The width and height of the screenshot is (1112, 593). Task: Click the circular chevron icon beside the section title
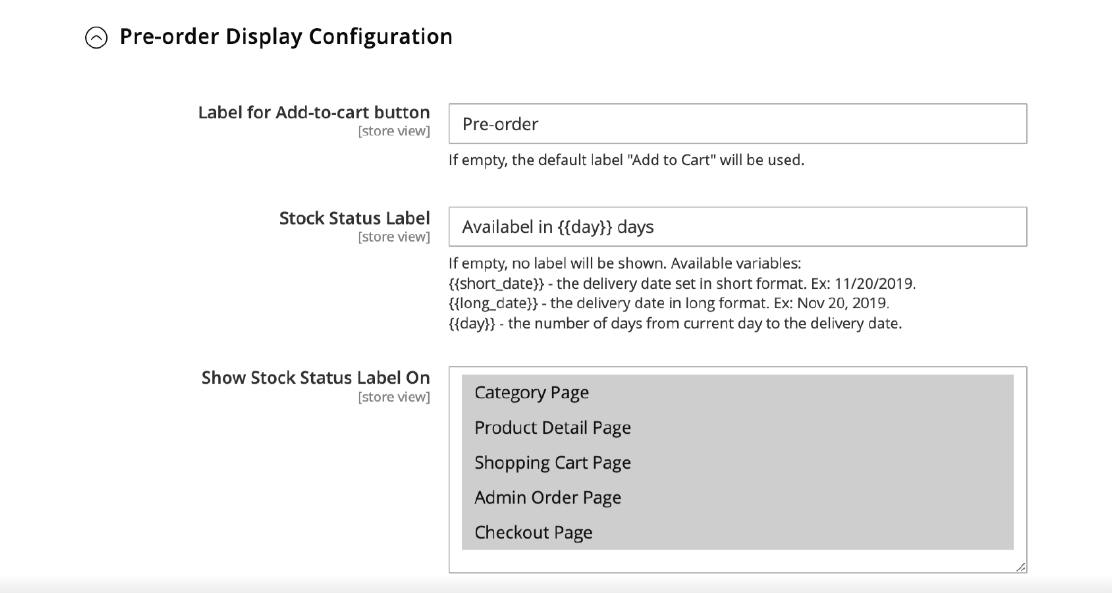tap(96, 36)
